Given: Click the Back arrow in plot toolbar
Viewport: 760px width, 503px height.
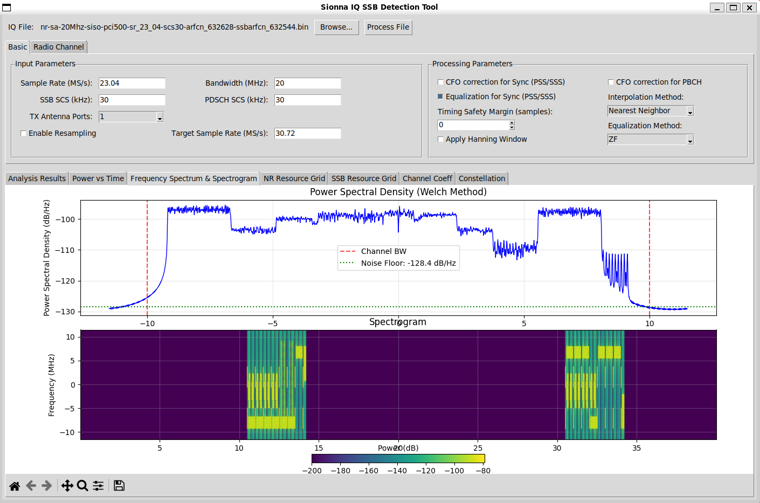Looking at the screenshot, I should point(31,486).
